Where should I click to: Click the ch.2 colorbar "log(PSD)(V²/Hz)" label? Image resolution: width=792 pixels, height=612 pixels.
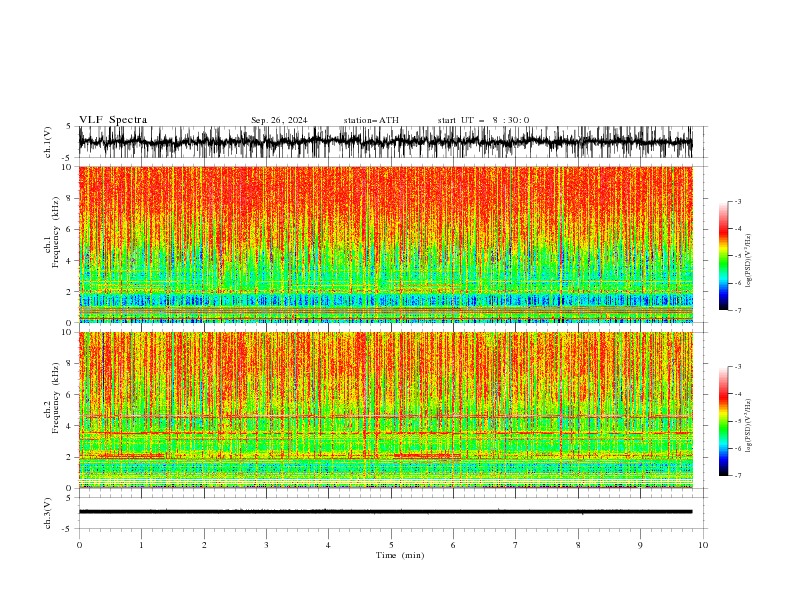pyautogui.click(x=749, y=425)
